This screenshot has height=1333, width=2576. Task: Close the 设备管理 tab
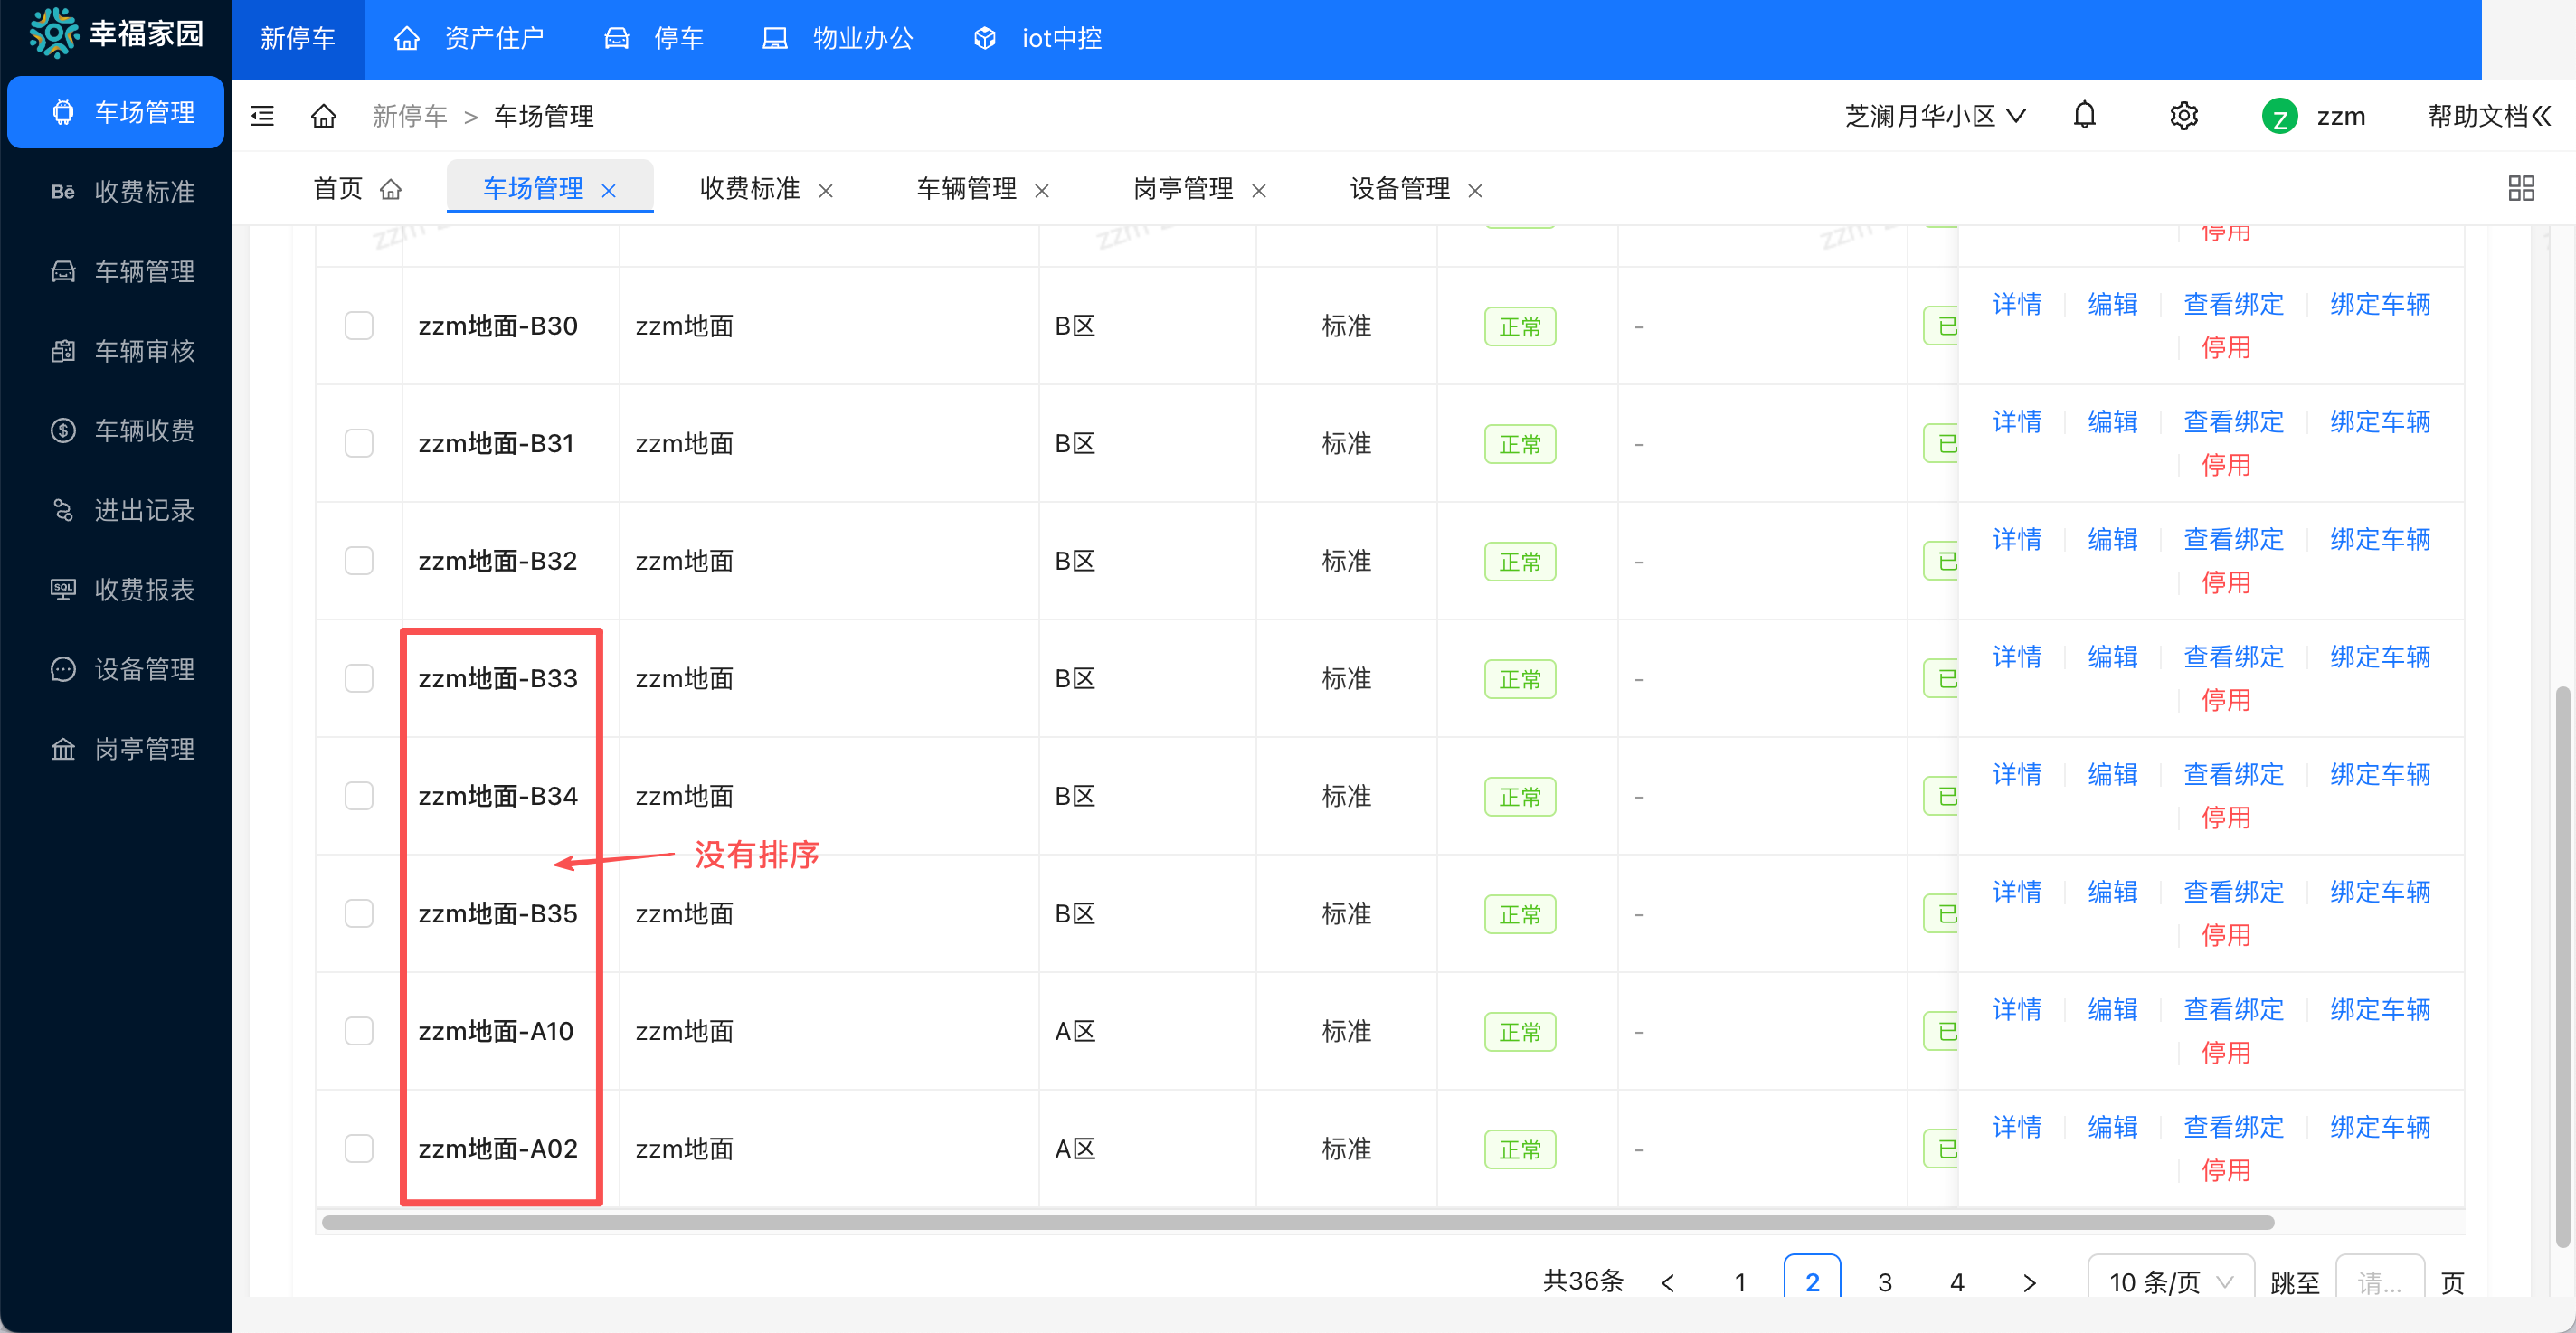click(x=1474, y=190)
